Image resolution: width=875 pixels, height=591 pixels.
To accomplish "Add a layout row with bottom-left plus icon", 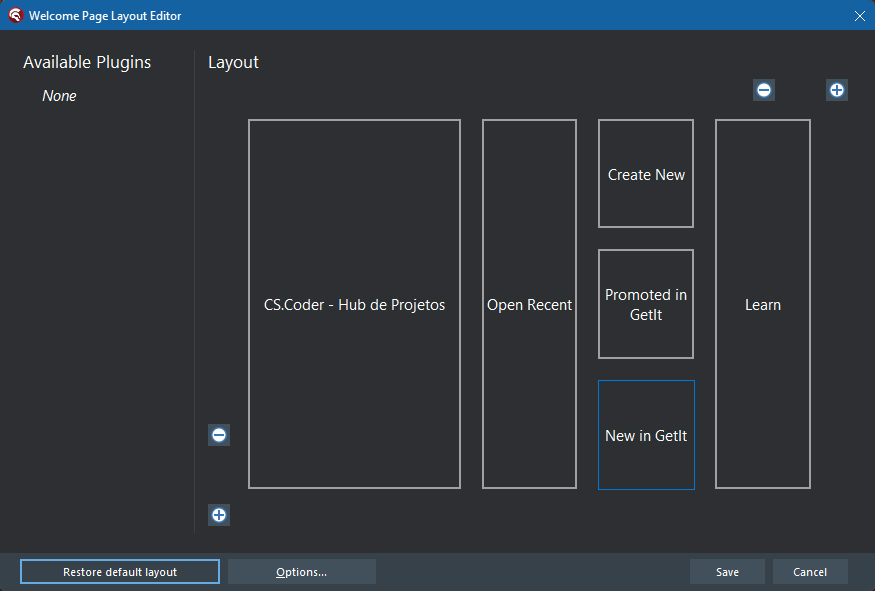I will point(219,515).
